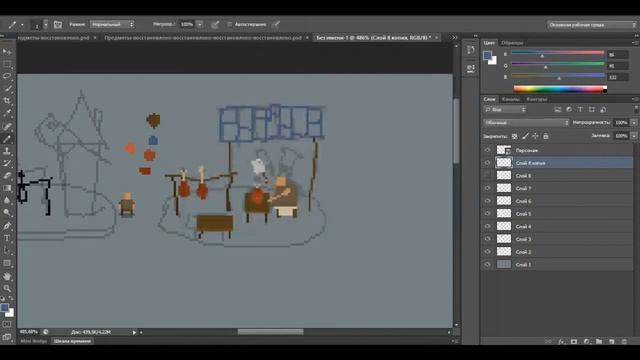Click the create new group folder icon
This screenshot has width=640, height=360.
pyautogui.click(x=599, y=341)
